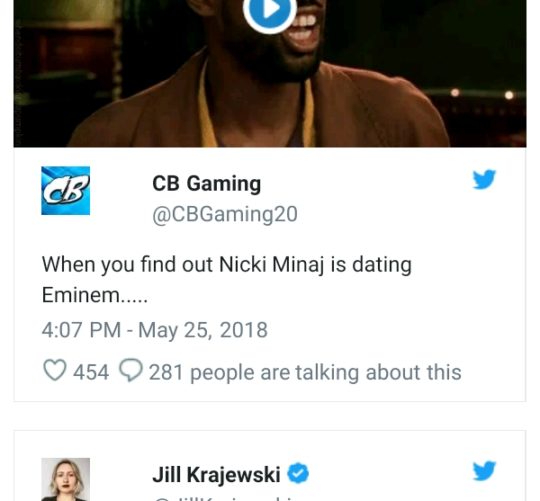Image resolution: width=540 pixels, height=501 pixels.
Task: Open the 4:07 PM timestamp link
Action: 81,330
